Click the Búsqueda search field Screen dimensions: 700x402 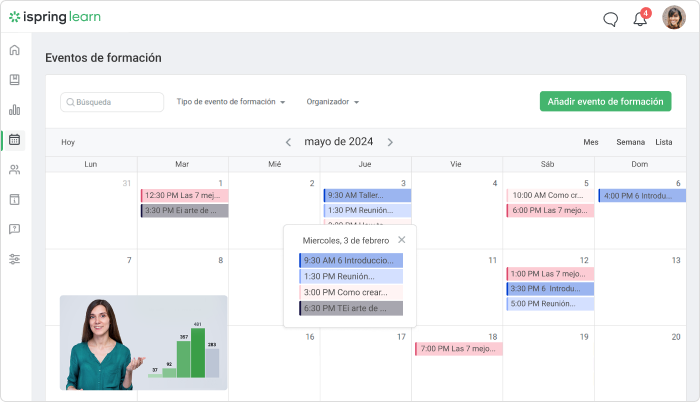tap(112, 102)
